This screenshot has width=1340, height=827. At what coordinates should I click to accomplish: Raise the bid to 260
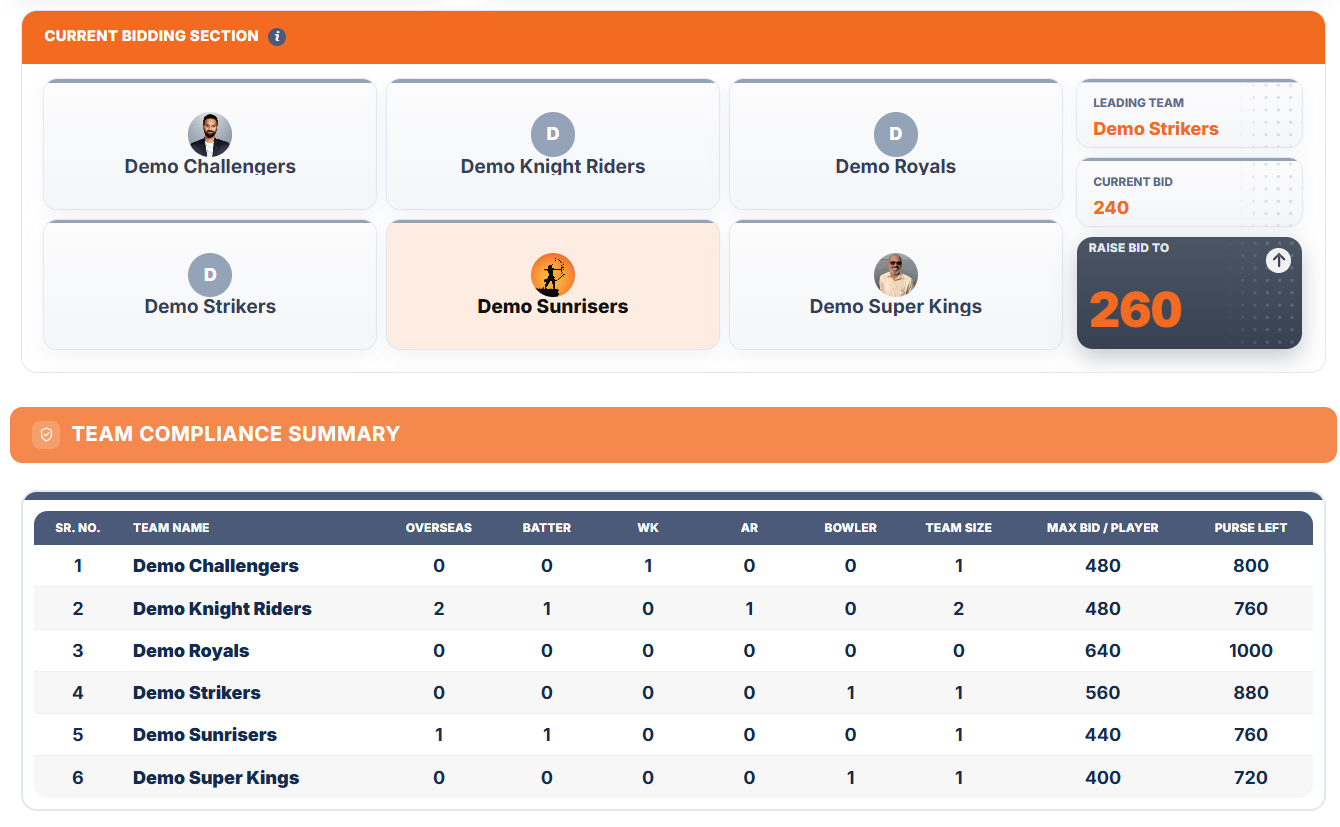[1189, 293]
